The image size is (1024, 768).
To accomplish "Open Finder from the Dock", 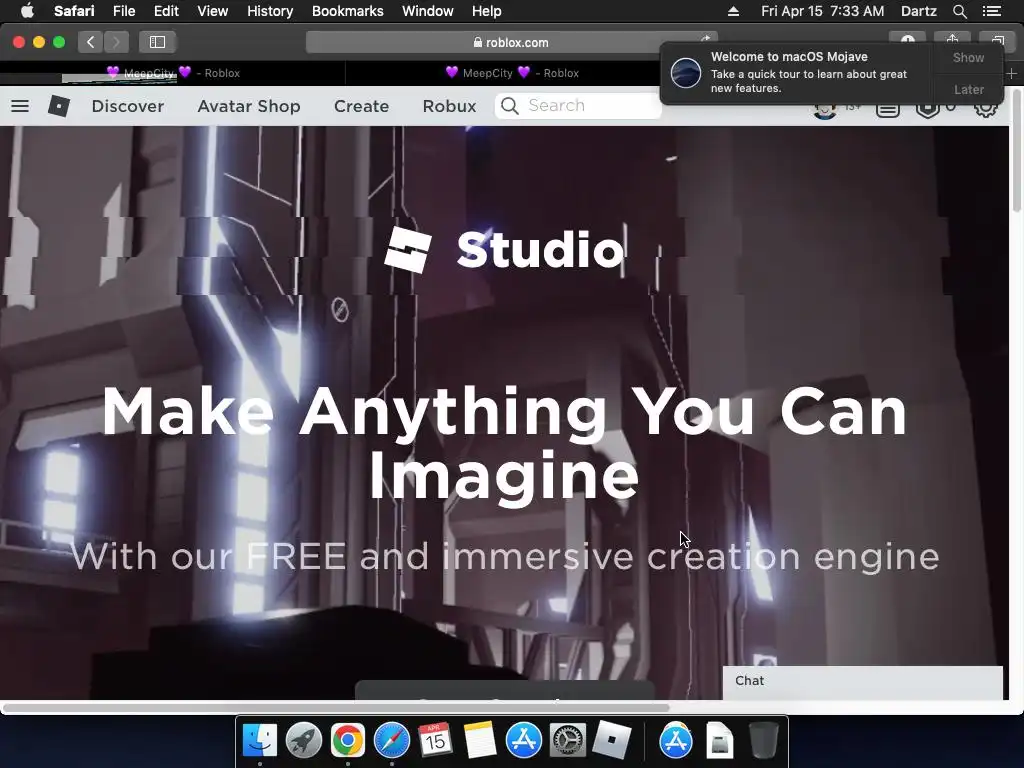I will pos(260,741).
